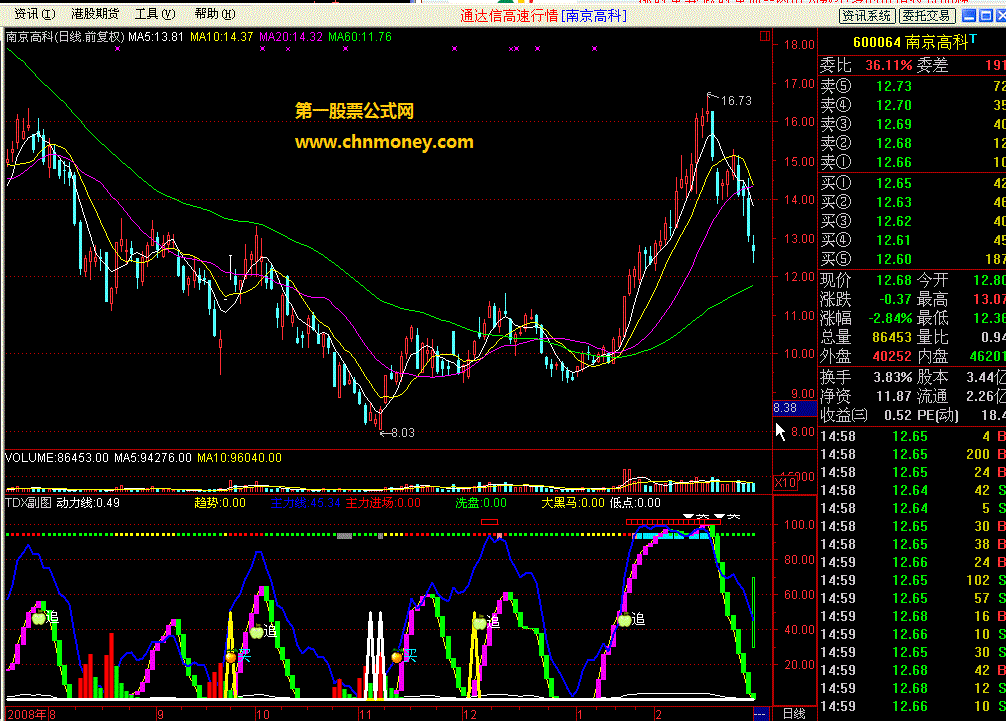Select the 日线 period label
The image size is (1006, 721).
(794, 713)
